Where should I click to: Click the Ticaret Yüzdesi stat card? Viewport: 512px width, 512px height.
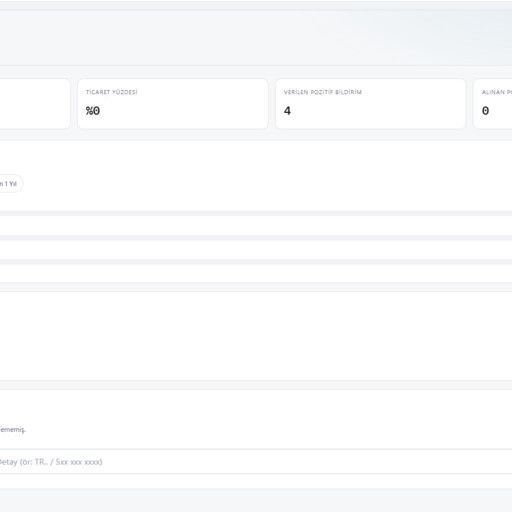coord(173,104)
